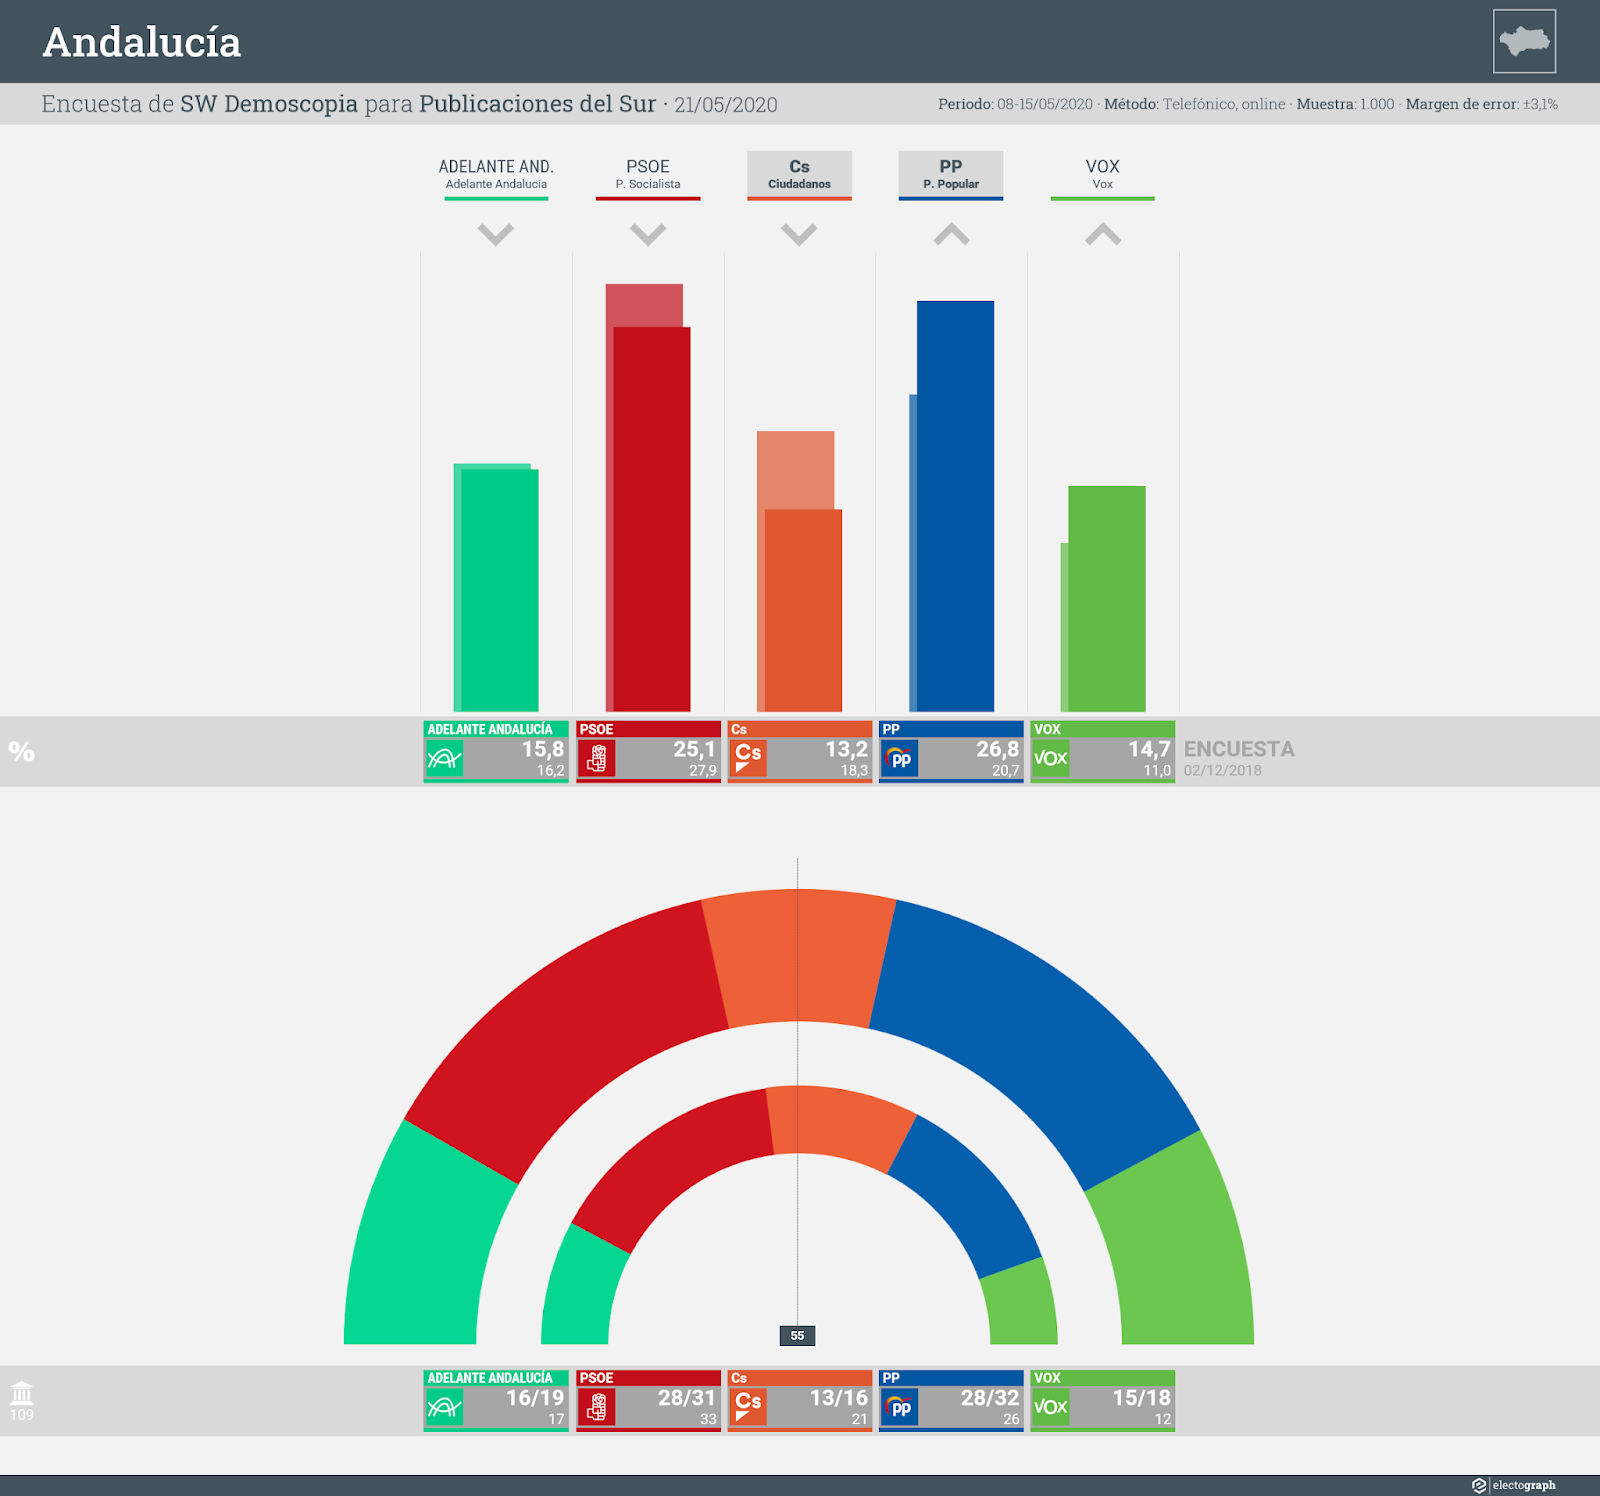Viewport: 1600px width, 1496px height.
Task: Click the ENCUESTA 02/12/2018 label
Action: [1239, 758]
